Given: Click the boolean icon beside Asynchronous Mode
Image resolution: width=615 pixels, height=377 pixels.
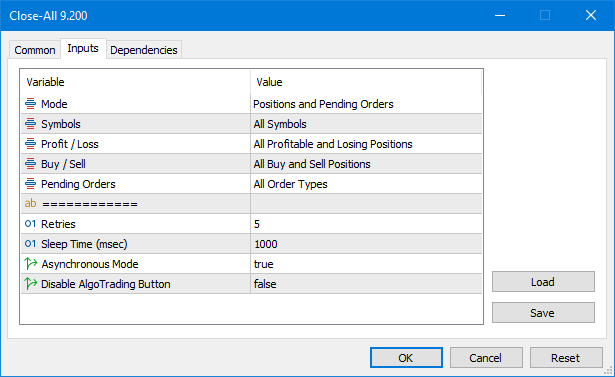Looking at the screenshot, I should coord(30,264).
